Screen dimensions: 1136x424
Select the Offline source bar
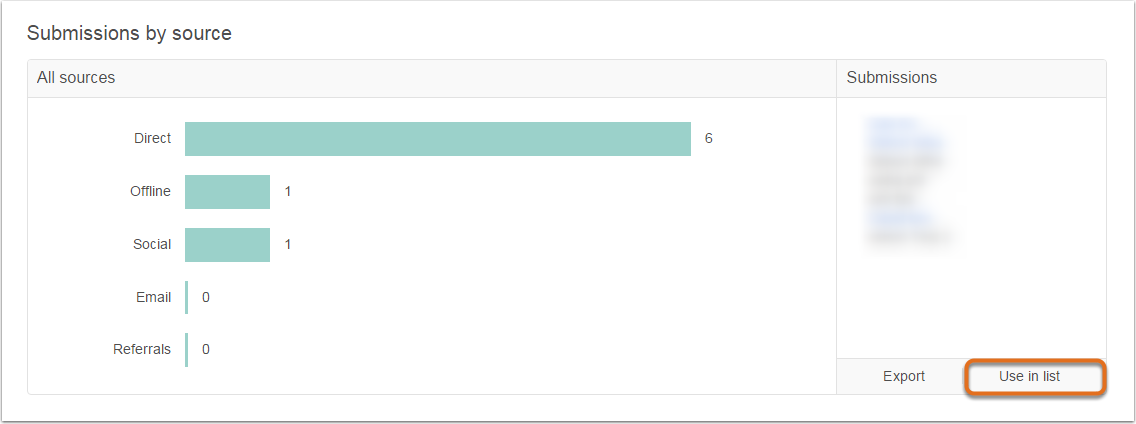pyautogui.click(x=227, y=191)
